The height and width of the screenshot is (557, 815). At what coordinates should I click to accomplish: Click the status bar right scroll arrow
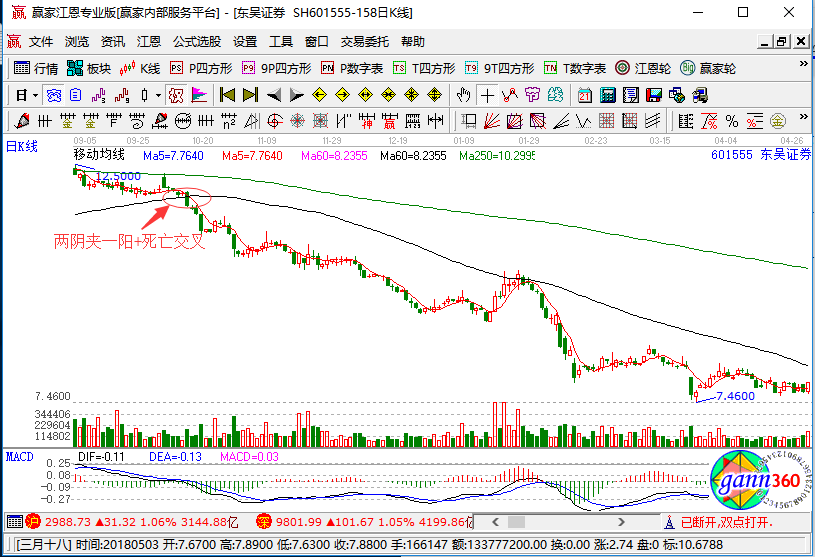tap(621, 522)
